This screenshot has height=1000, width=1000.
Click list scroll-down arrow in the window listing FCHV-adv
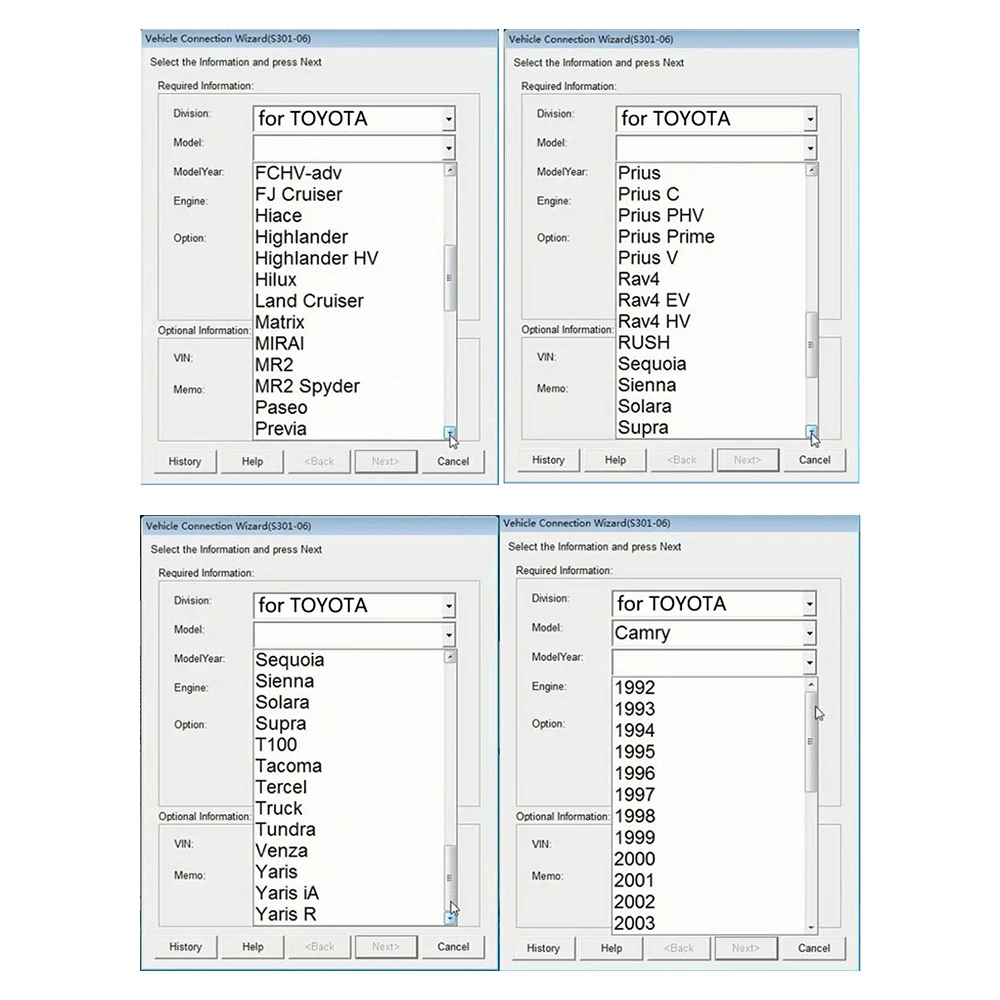point(450,433)
